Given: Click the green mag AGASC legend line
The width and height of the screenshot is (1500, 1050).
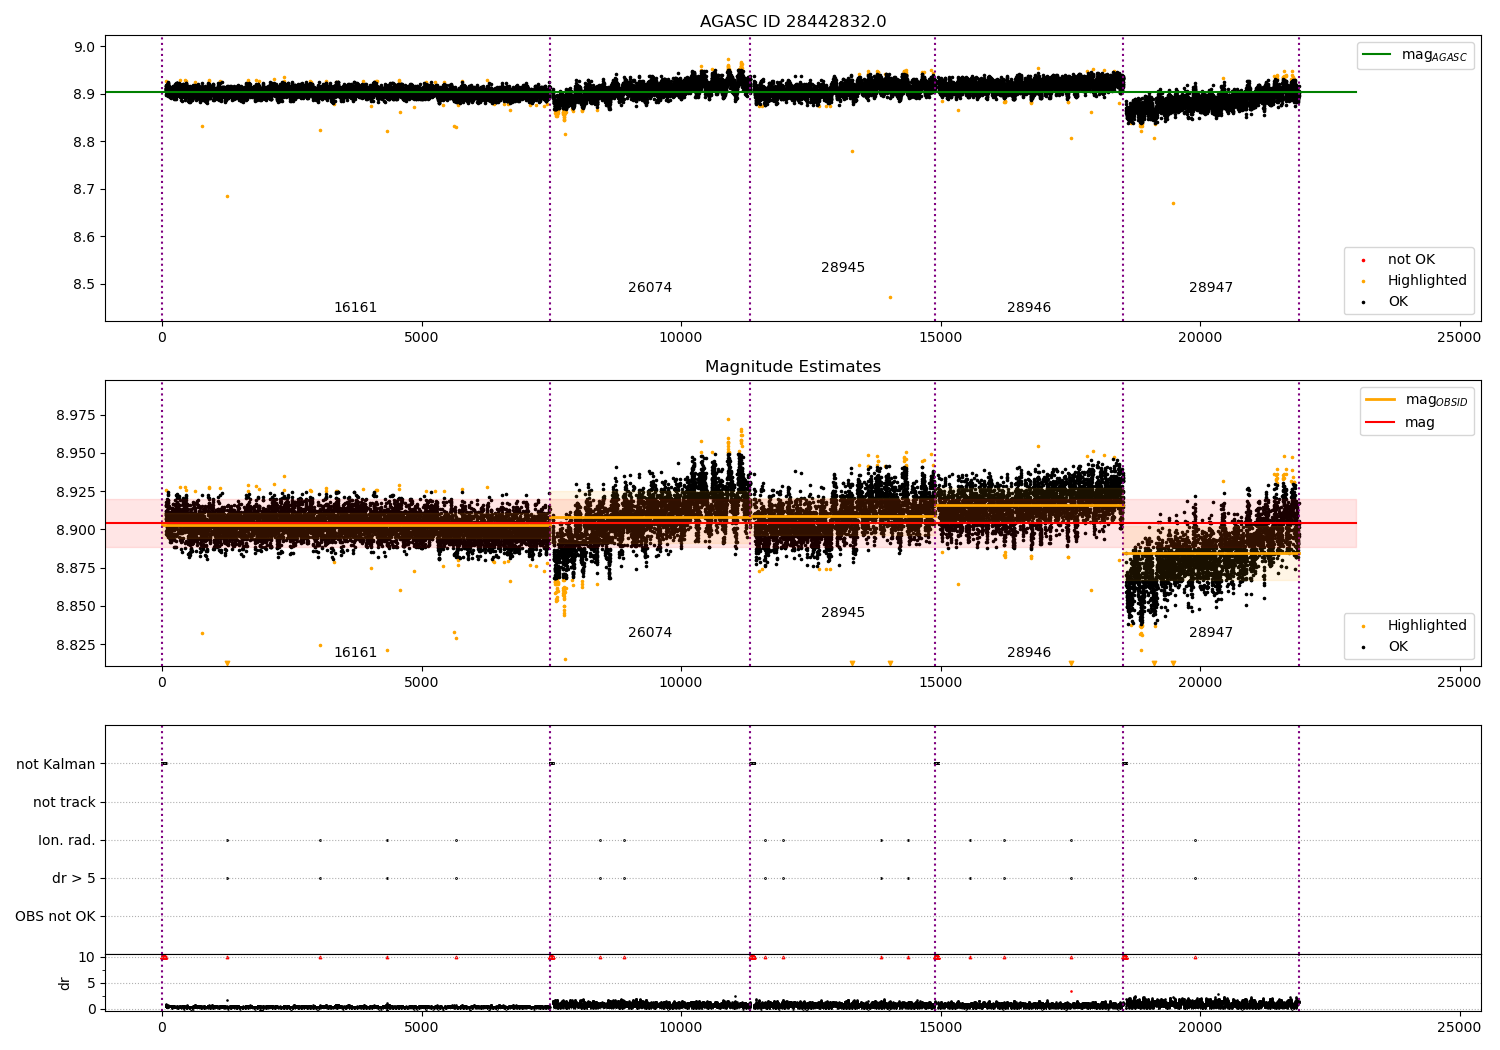Looking at the screenshot, I should click(x=1379, y=55).
